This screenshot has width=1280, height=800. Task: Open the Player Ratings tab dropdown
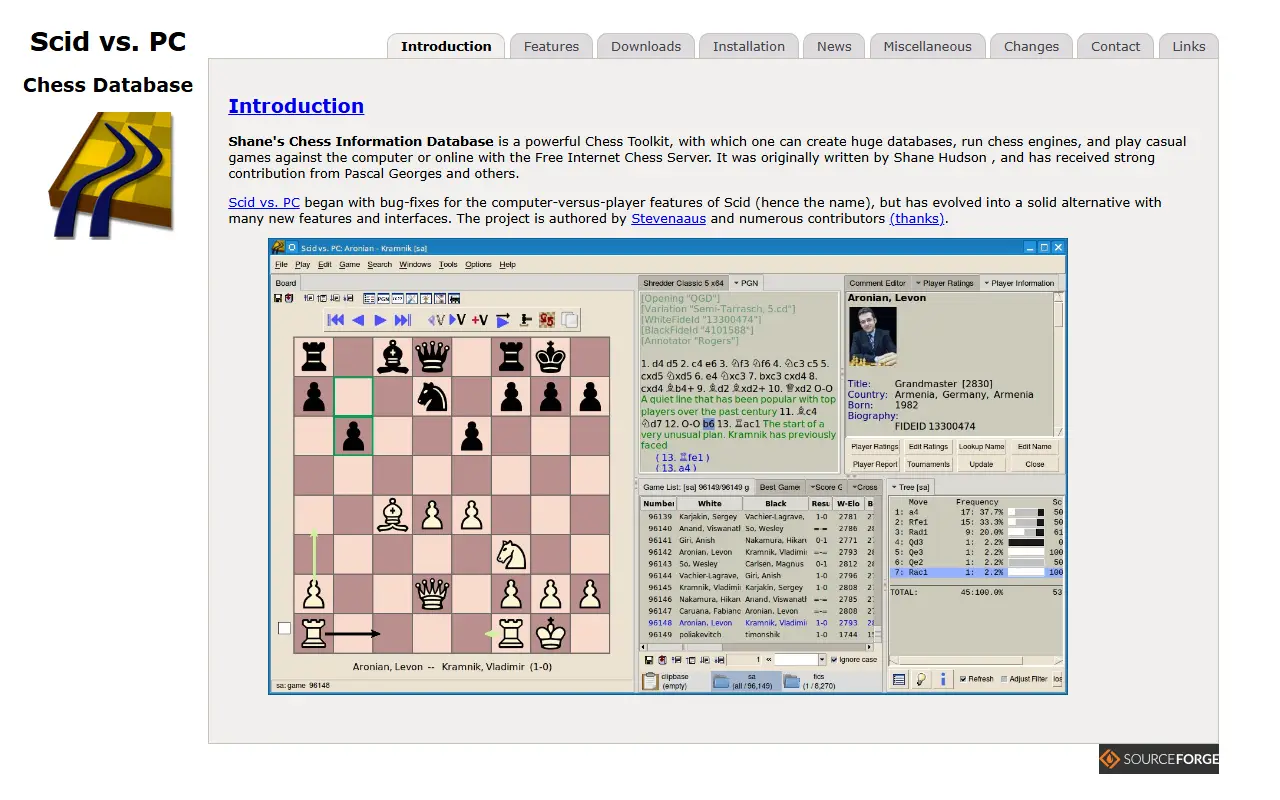tap(918, 283)
